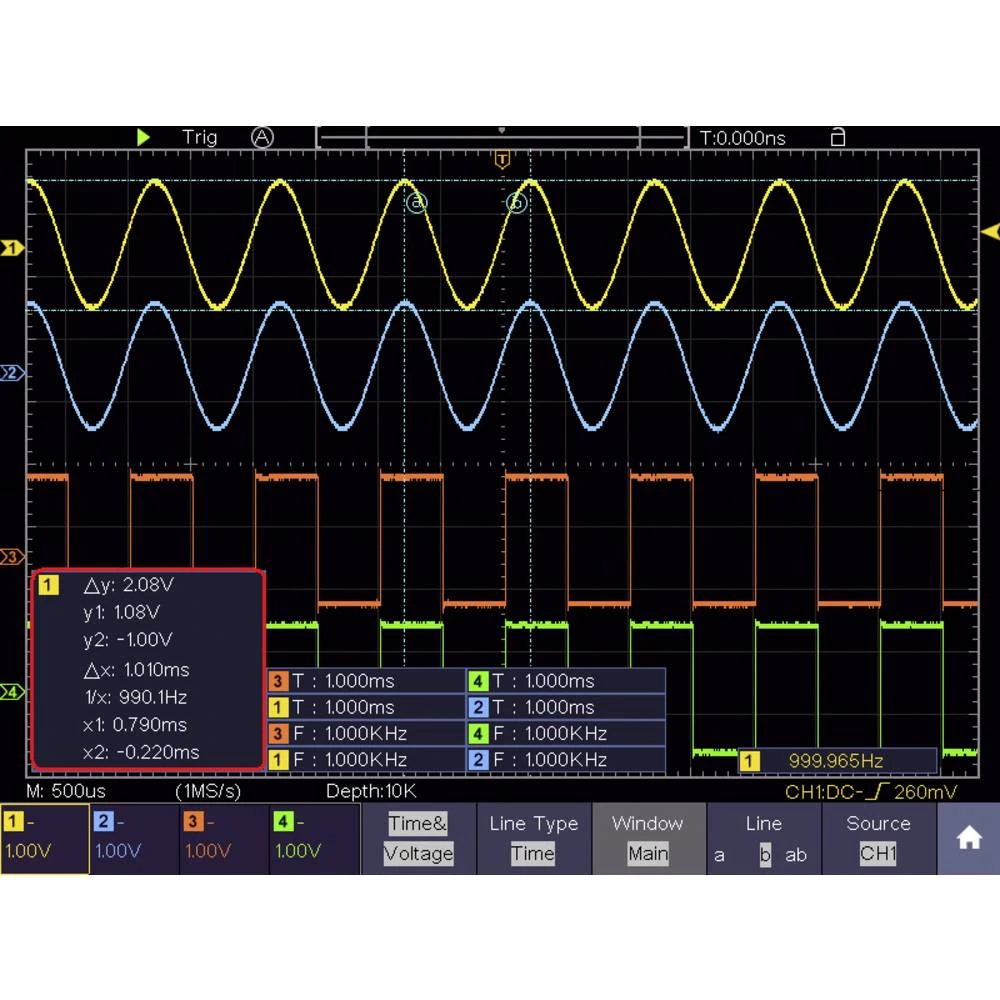
Task: Click the padlock icon in top bar
Action: click(x=838, y=137)
